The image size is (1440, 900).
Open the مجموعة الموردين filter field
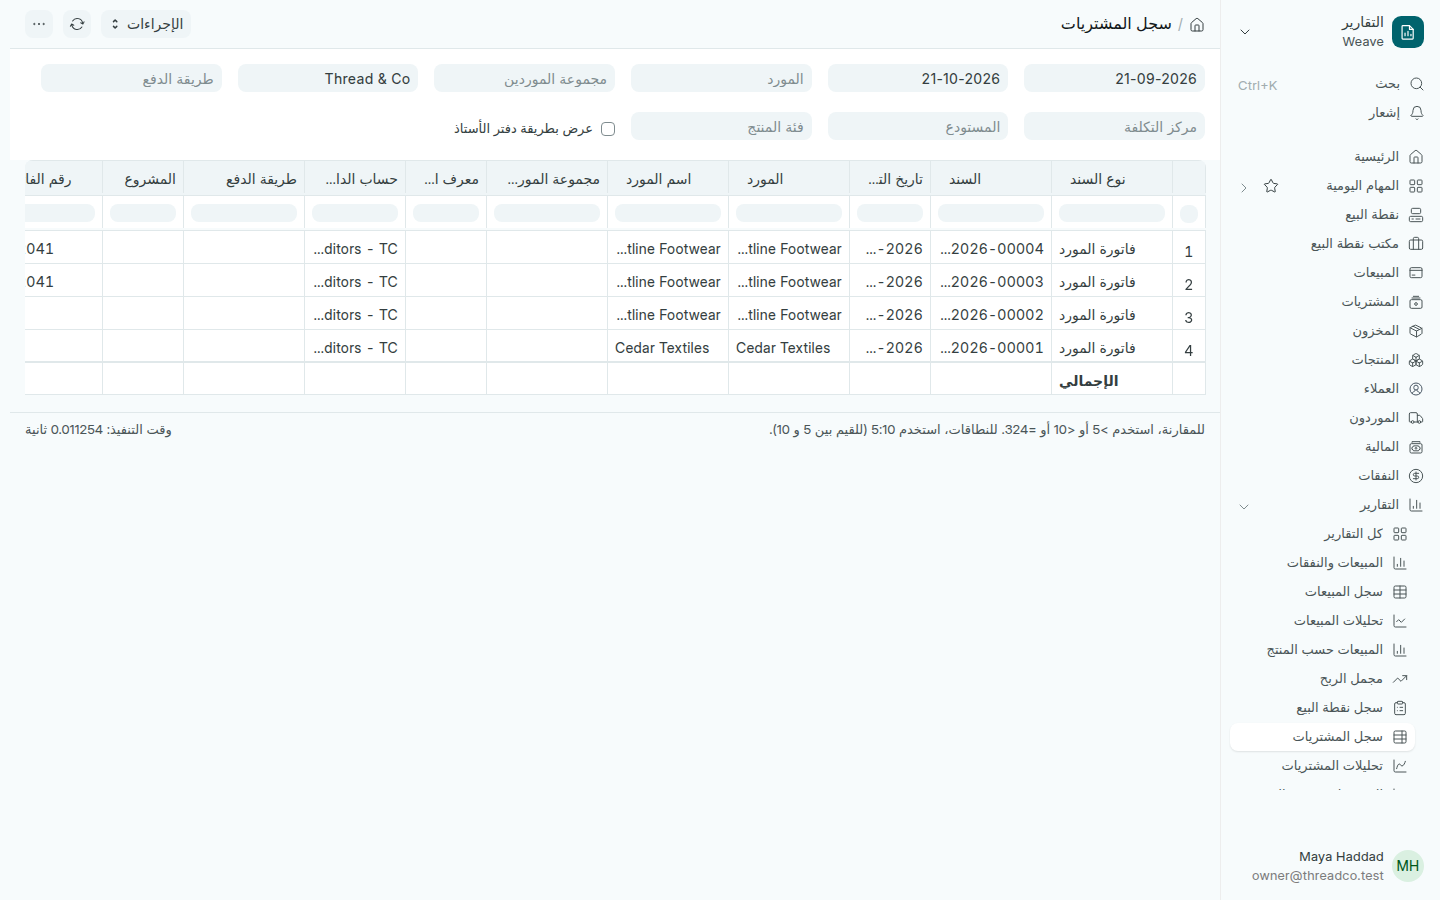(x=524, y=79)
